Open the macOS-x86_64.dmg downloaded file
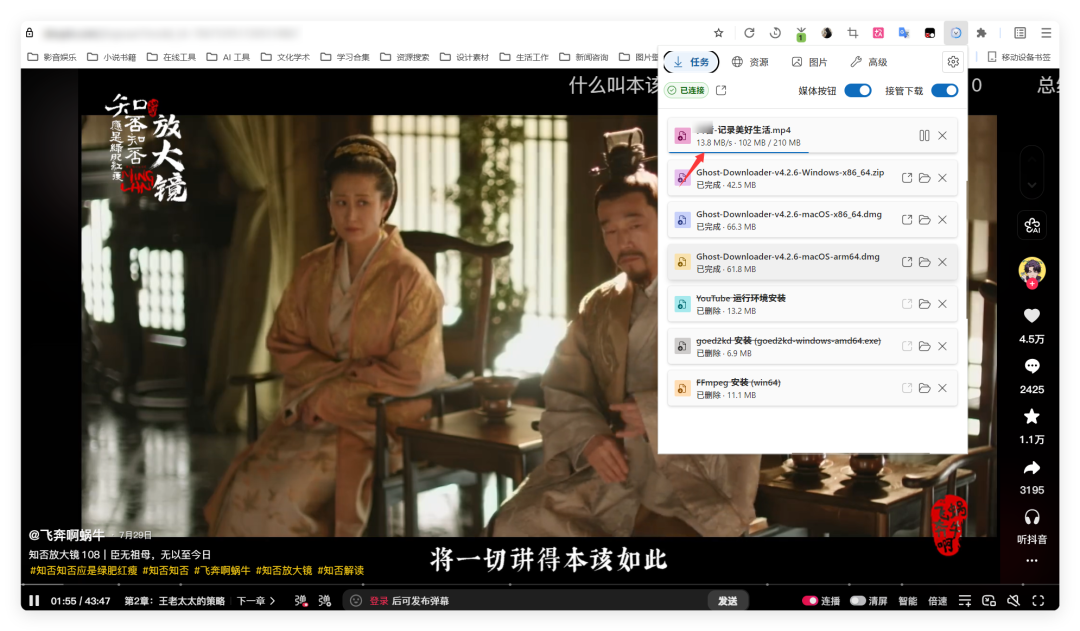The width and height of the screenshot is (1080, 631). [906, 220]
